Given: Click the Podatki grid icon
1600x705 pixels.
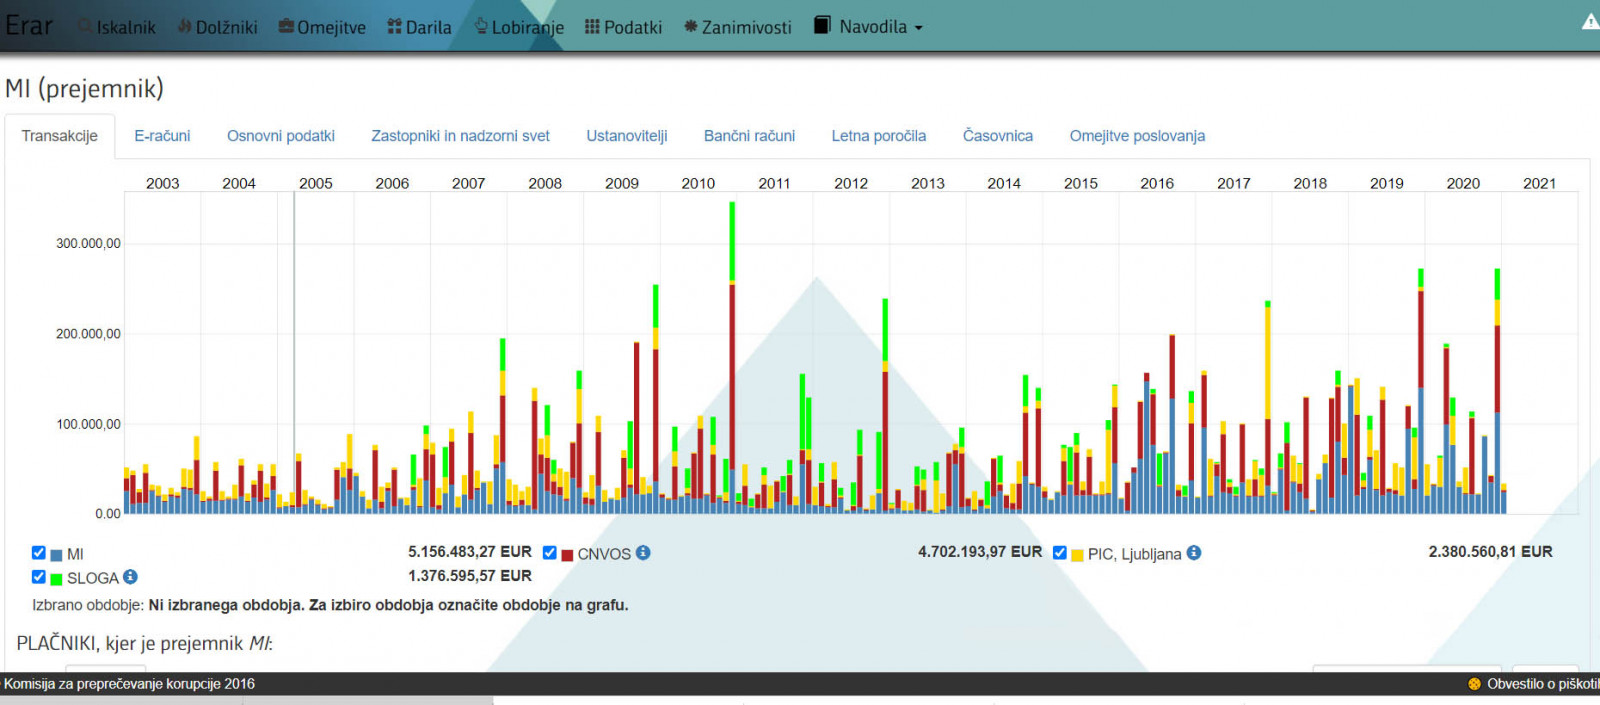Looking at the screenshot, I should (592, 27).
